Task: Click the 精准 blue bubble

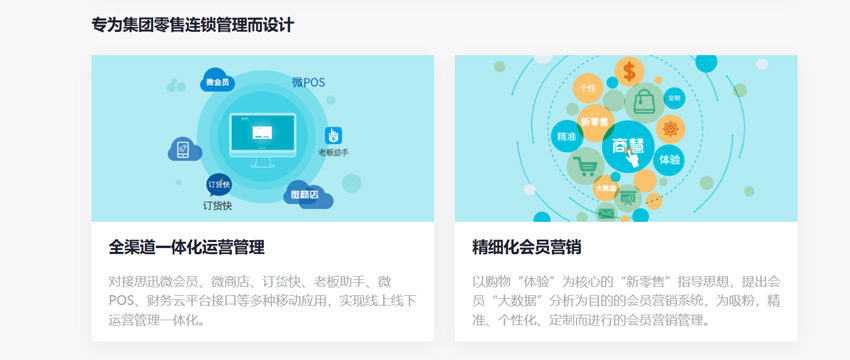Action: [566, 137]
